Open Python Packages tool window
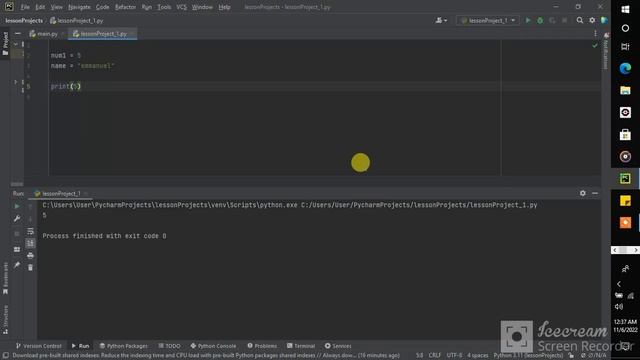 point(124,346)
